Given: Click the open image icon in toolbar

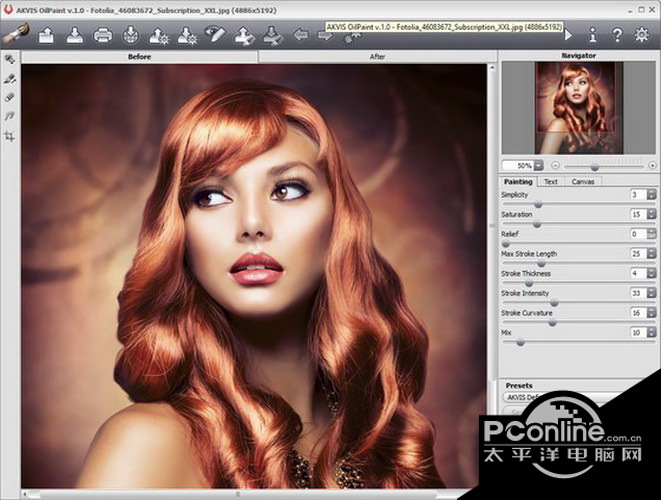Looking at the screenshot, I should pos(46,36).
